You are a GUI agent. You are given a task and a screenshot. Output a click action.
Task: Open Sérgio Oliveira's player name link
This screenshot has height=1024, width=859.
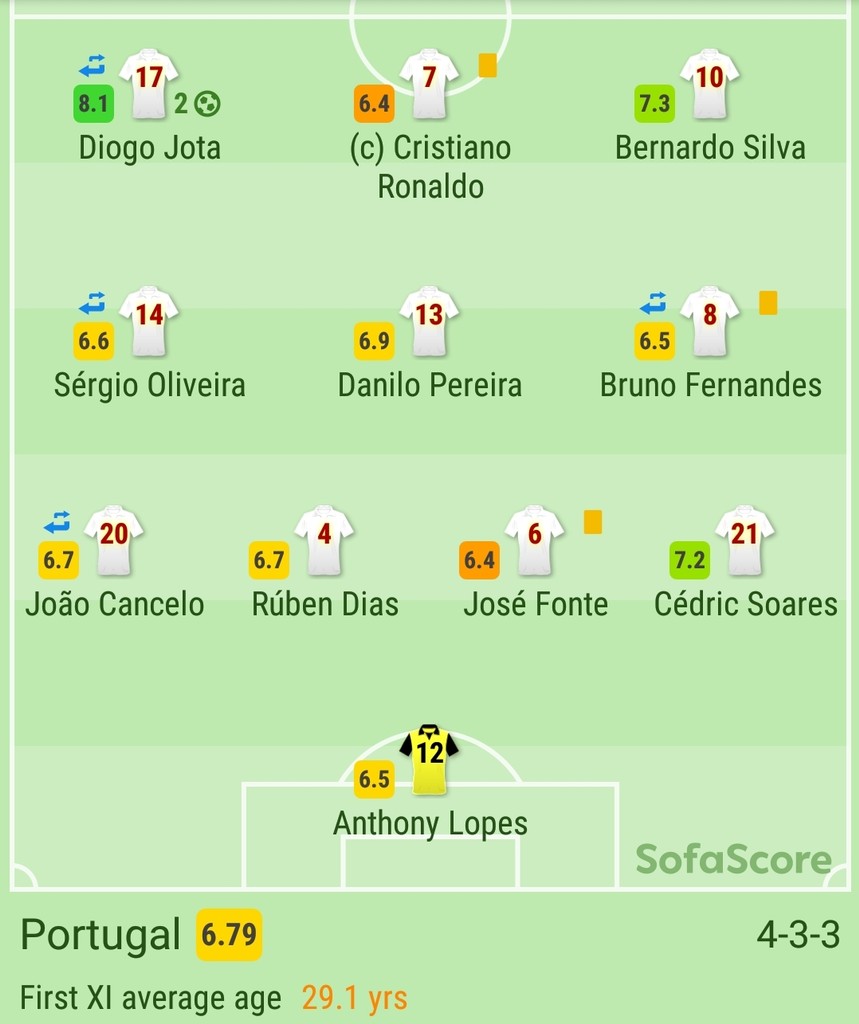pyautogui.click(x=149, y=386)
